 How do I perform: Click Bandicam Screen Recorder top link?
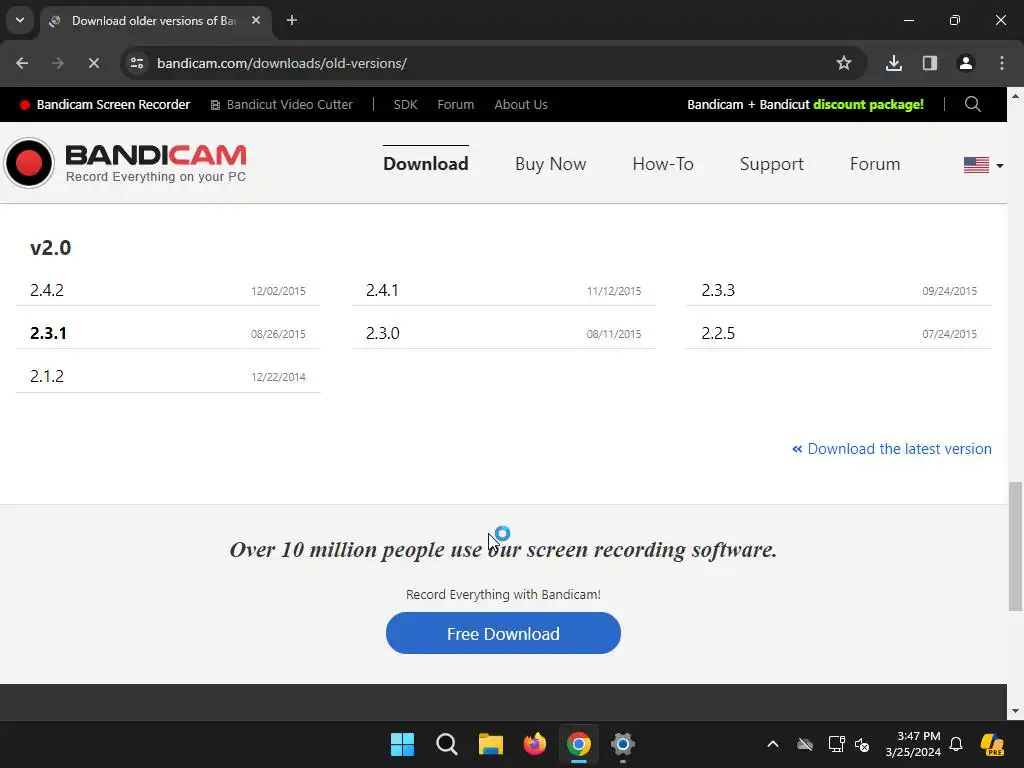(105, 104)
